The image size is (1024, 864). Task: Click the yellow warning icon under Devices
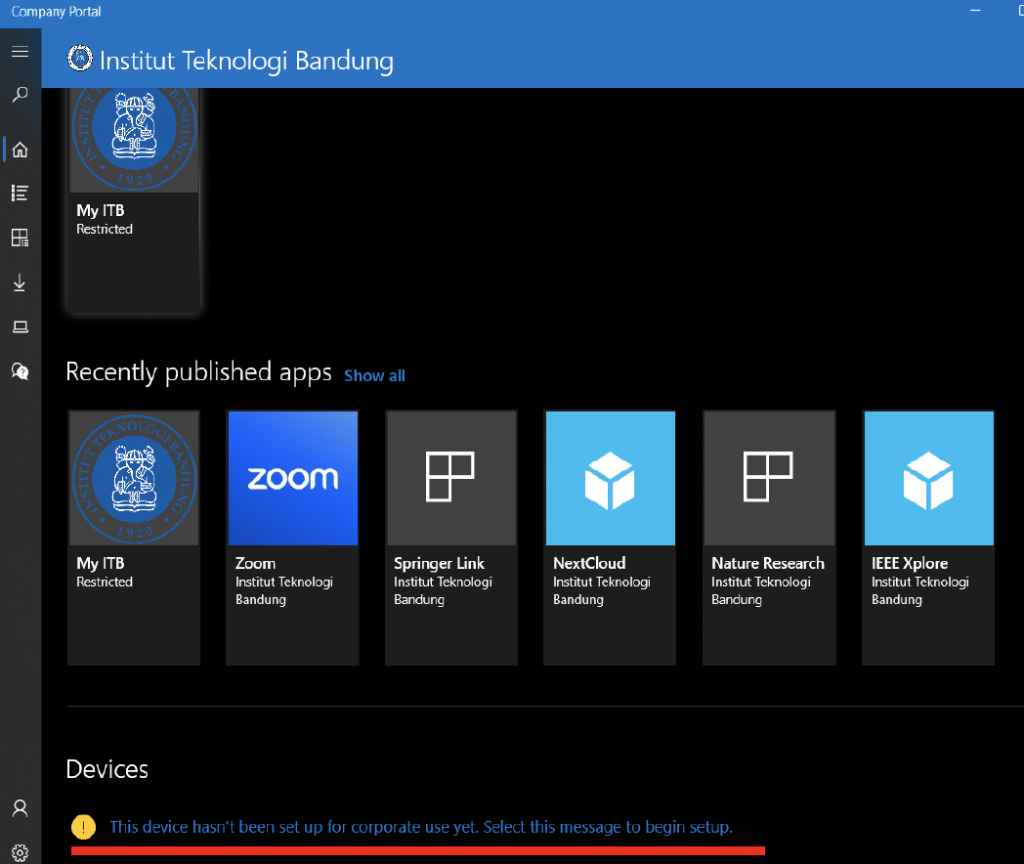84,827
